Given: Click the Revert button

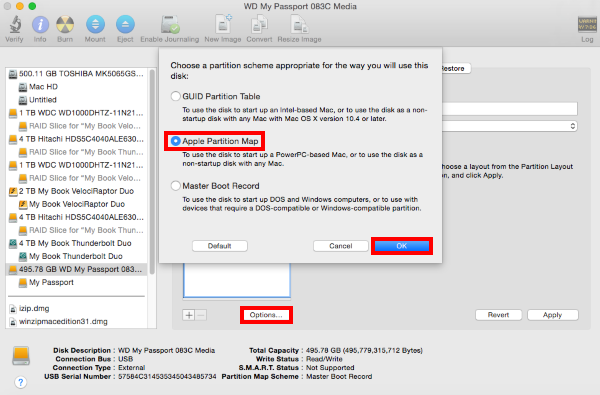Looking at the screenshot, I should (498, 315).
